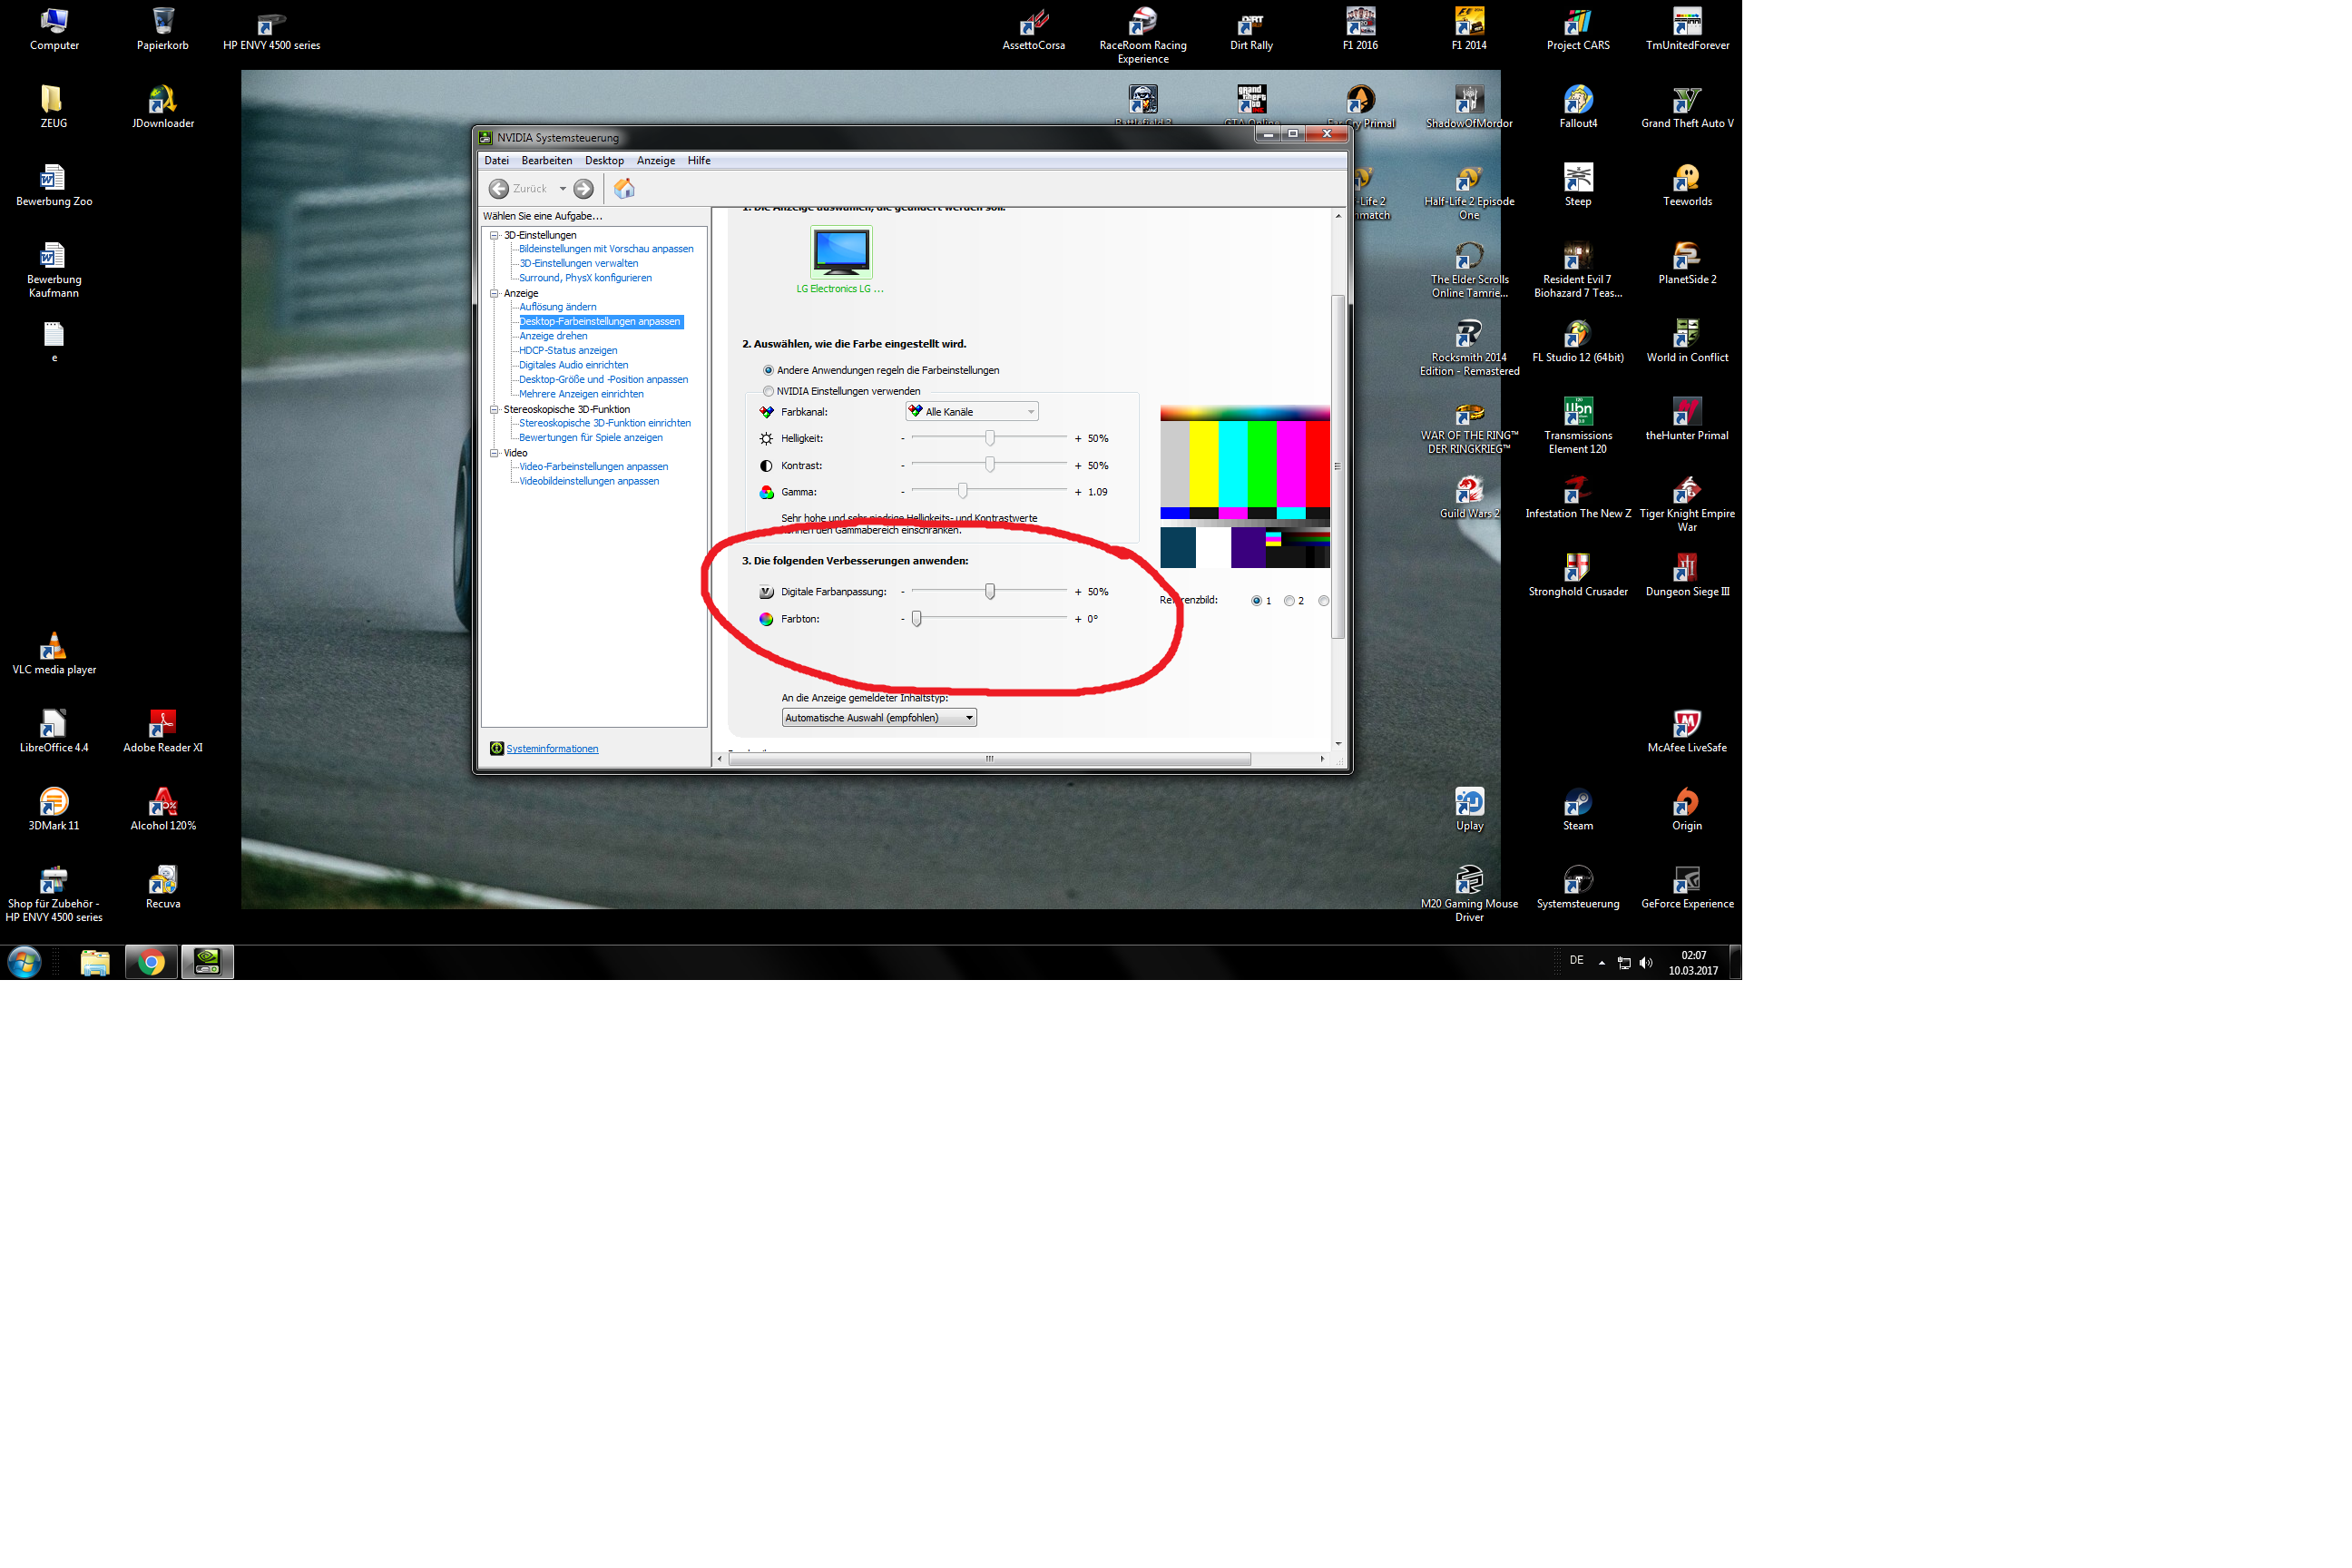Click Chrome icon in taskbar
The width and height of the screenshot is (2352, 1568).
click(x=151, y=962)
